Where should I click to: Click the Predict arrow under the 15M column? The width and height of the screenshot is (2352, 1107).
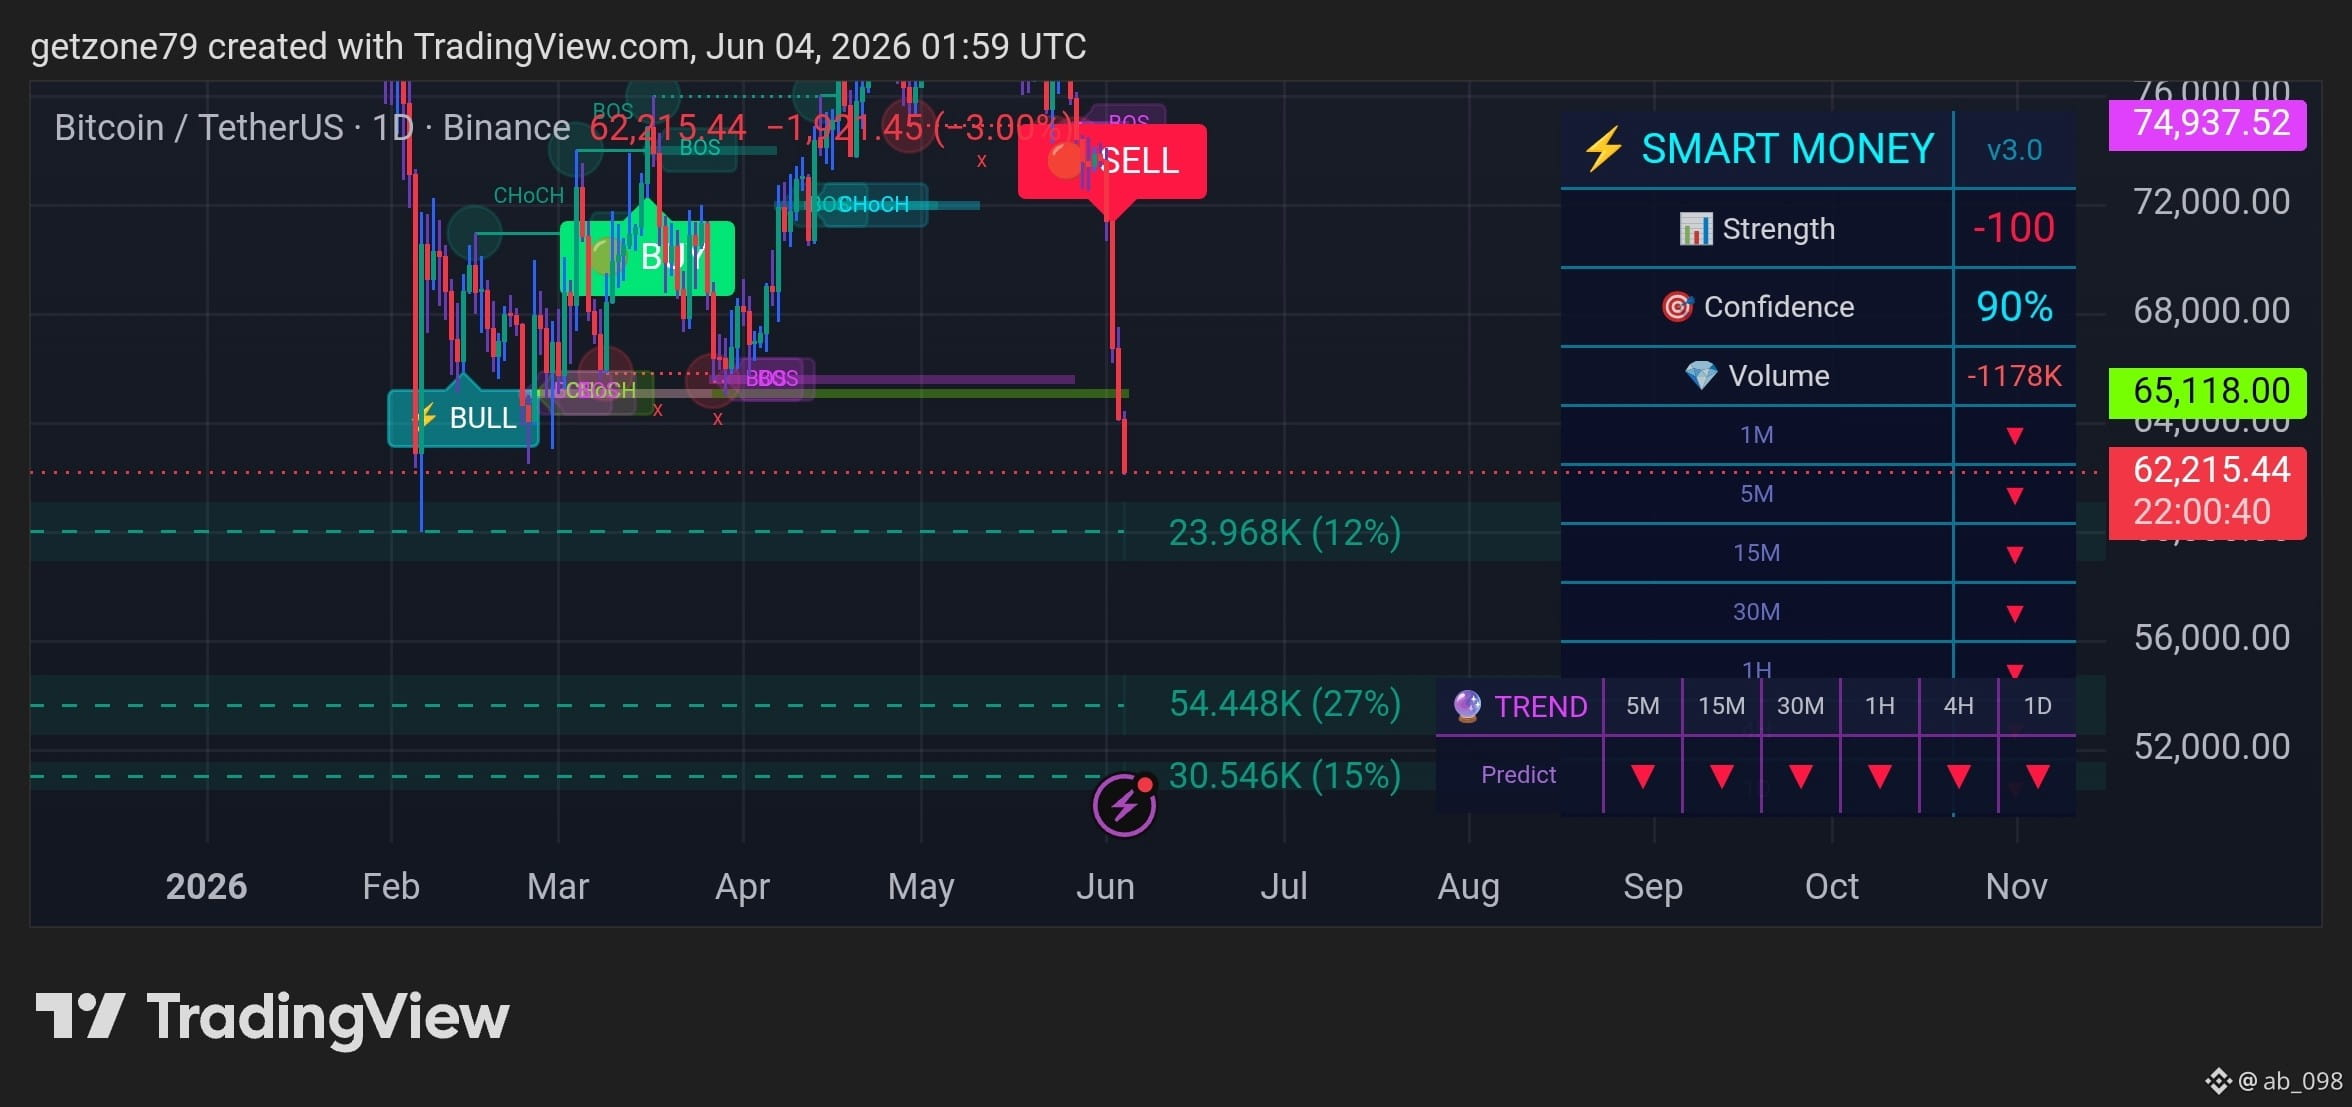click(1721, 776)
